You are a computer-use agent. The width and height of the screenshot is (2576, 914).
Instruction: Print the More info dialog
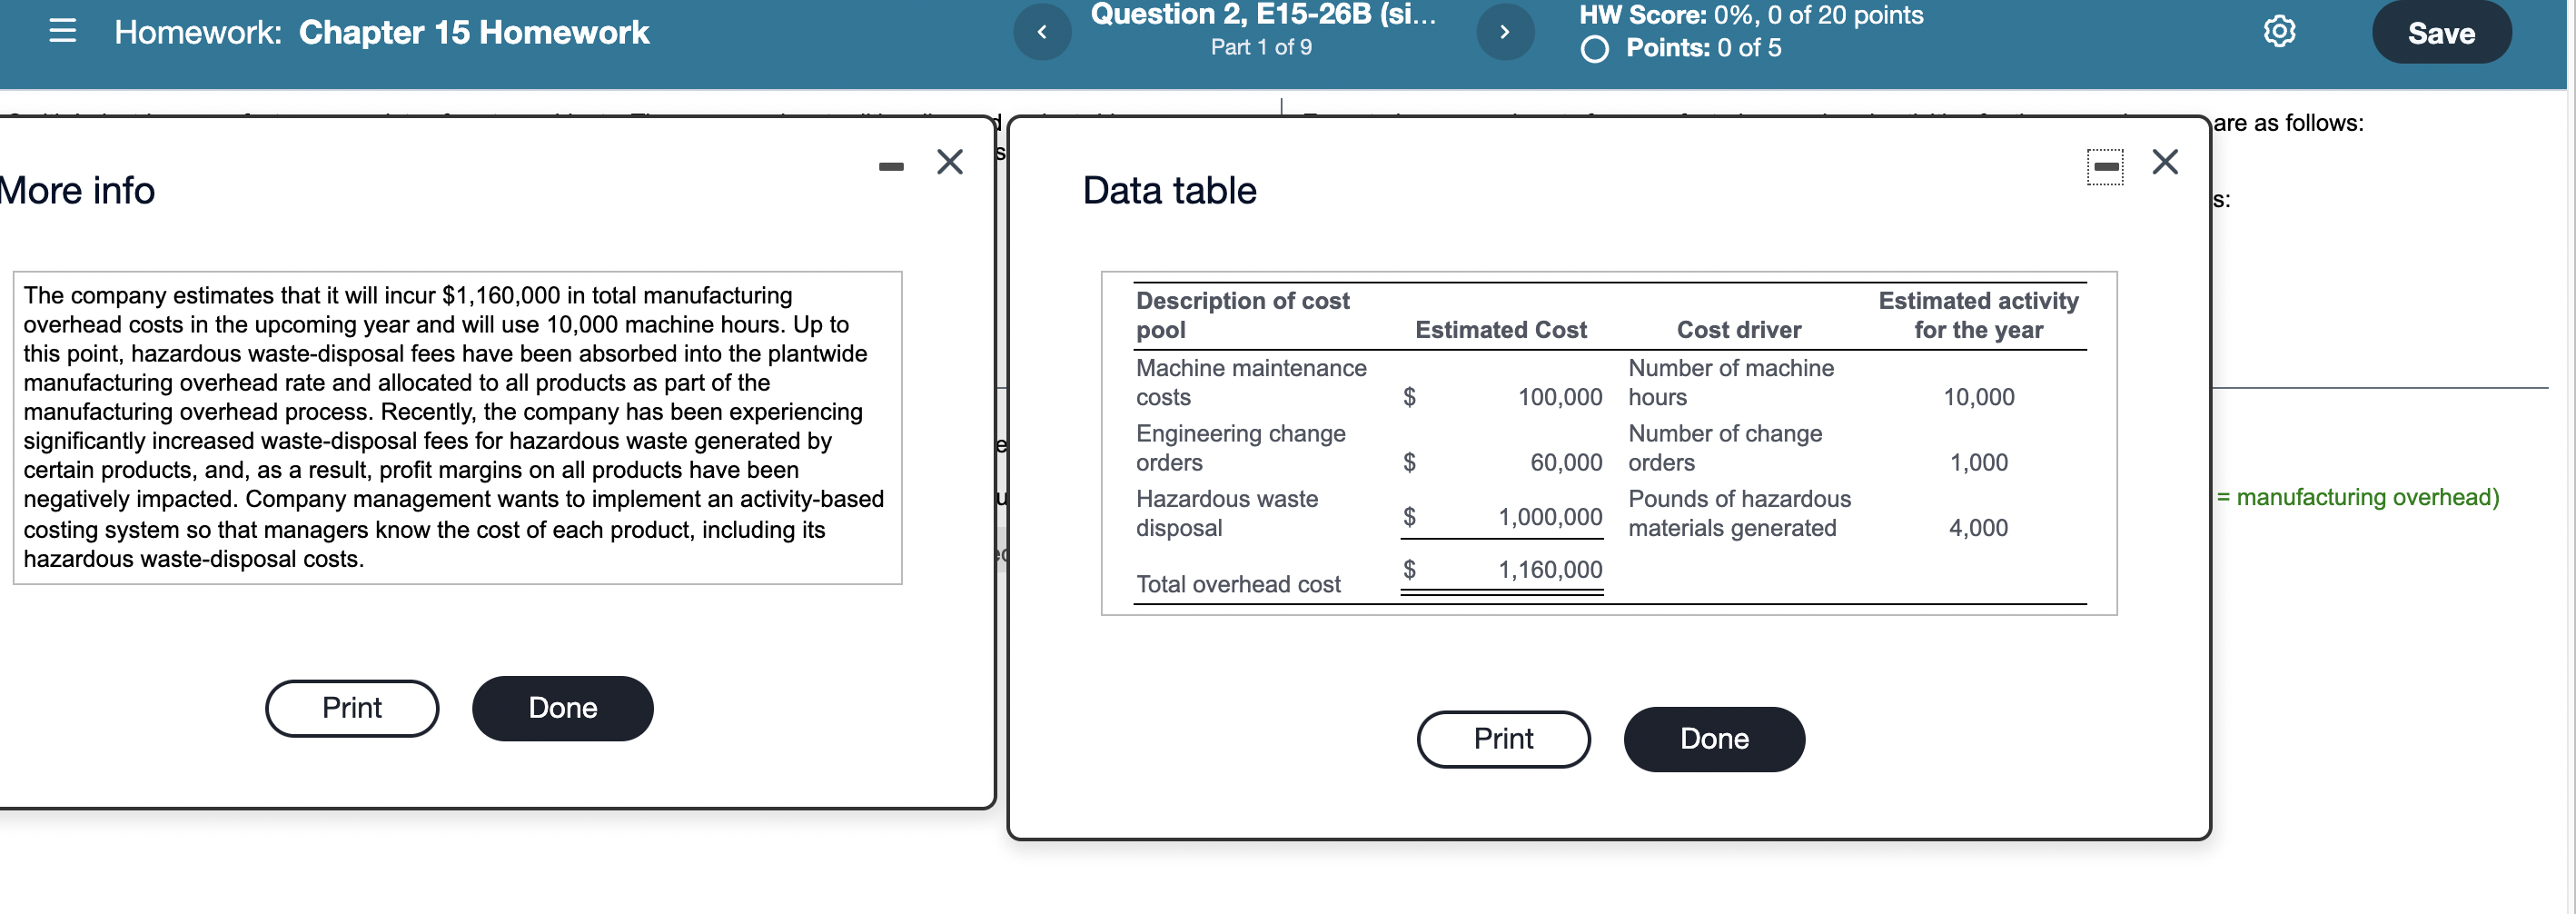pos(352,708)
